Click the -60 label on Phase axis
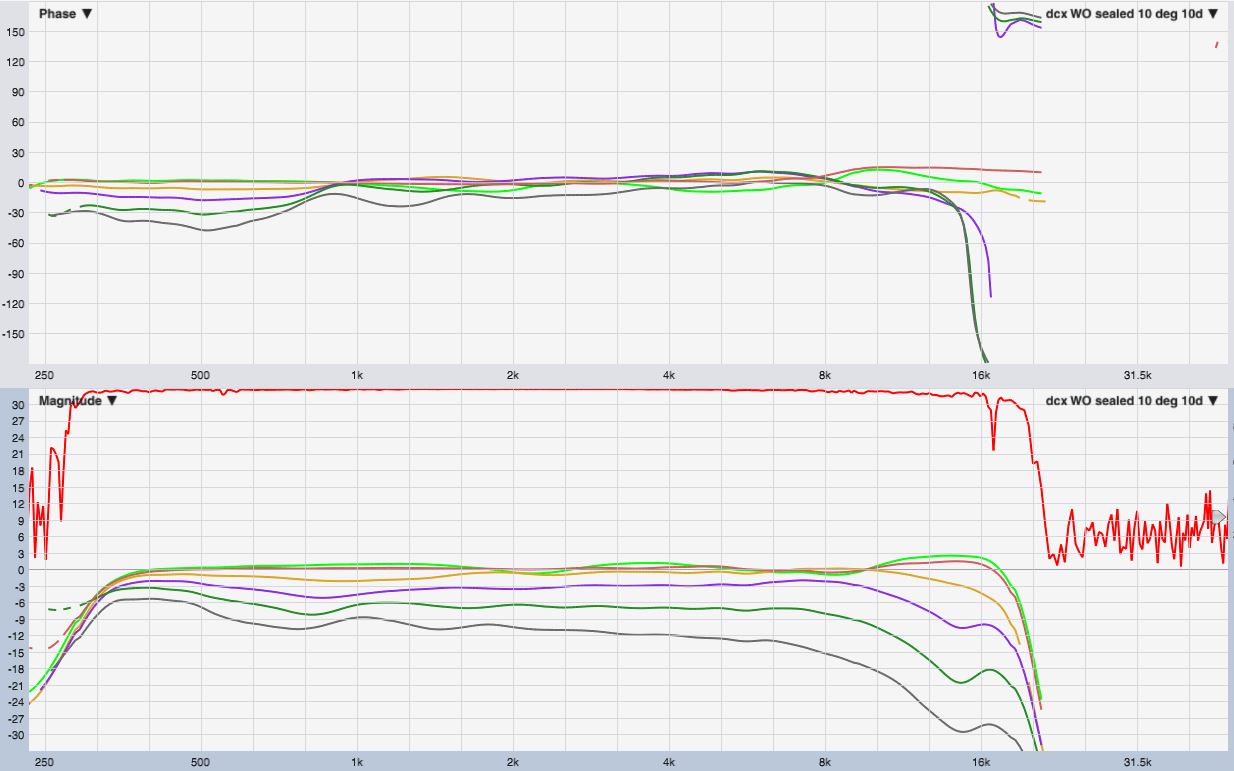 click(x=15, y=243)
